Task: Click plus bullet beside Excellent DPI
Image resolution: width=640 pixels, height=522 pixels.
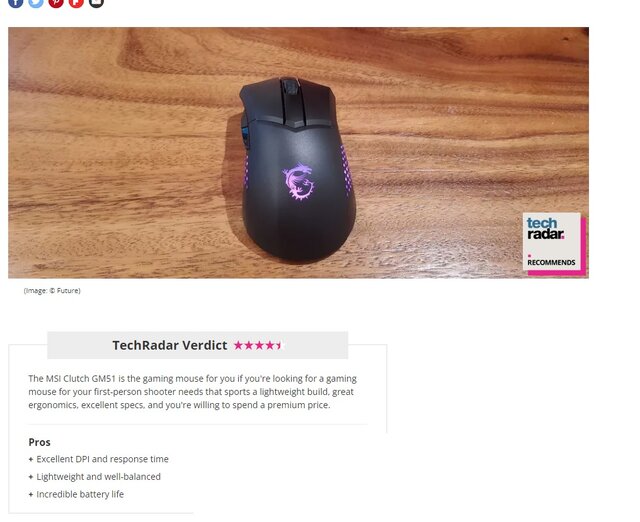Action: pyautogui.click(x=31, y=459)
